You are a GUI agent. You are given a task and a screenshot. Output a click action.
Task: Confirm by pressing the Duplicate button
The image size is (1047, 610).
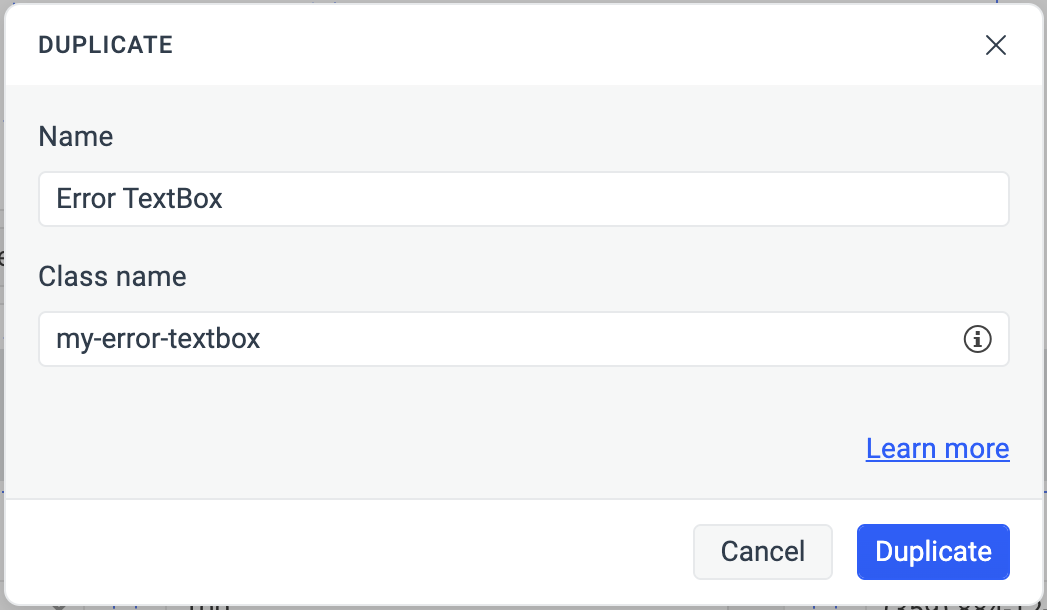pos(932,551)
